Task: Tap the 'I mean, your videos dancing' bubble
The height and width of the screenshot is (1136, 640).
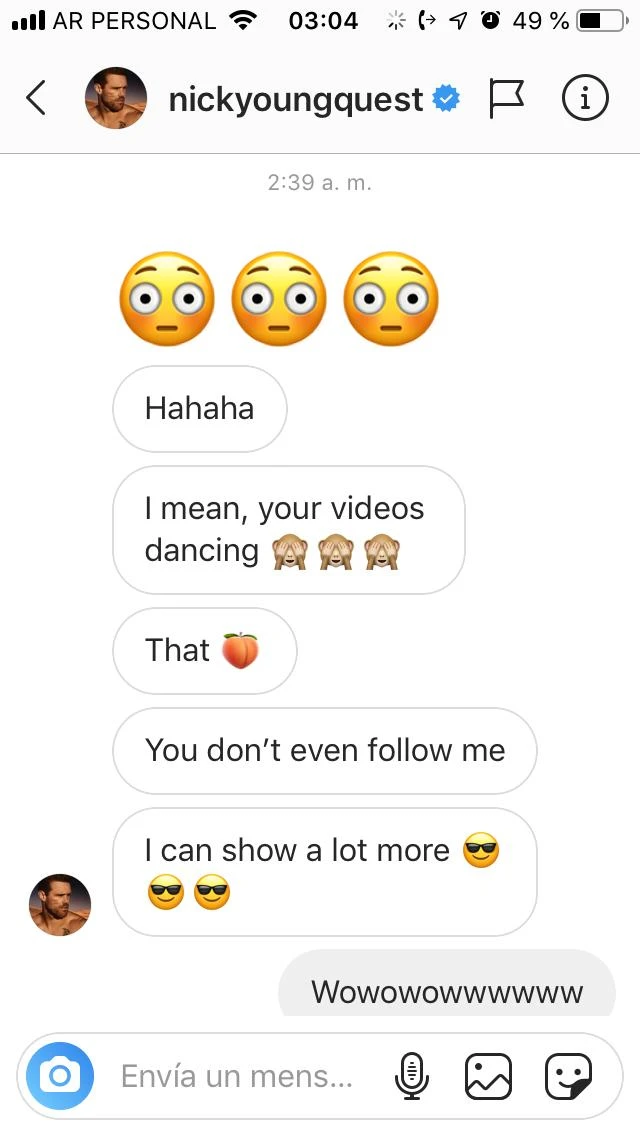Action: pos(288,530)
